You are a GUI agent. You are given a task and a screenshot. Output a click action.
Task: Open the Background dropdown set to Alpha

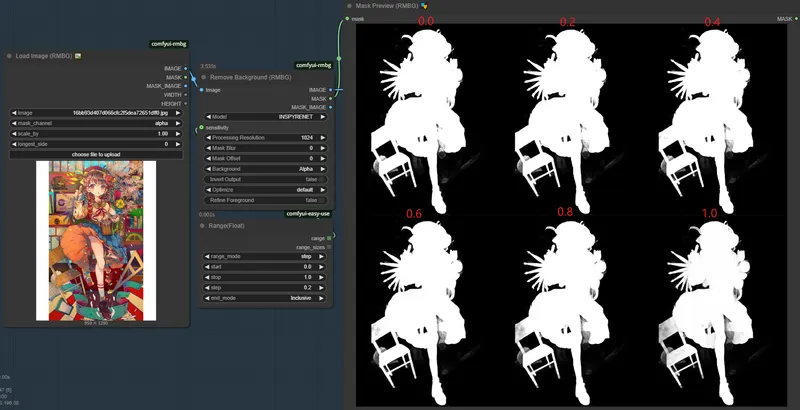(x=265, y=169)
